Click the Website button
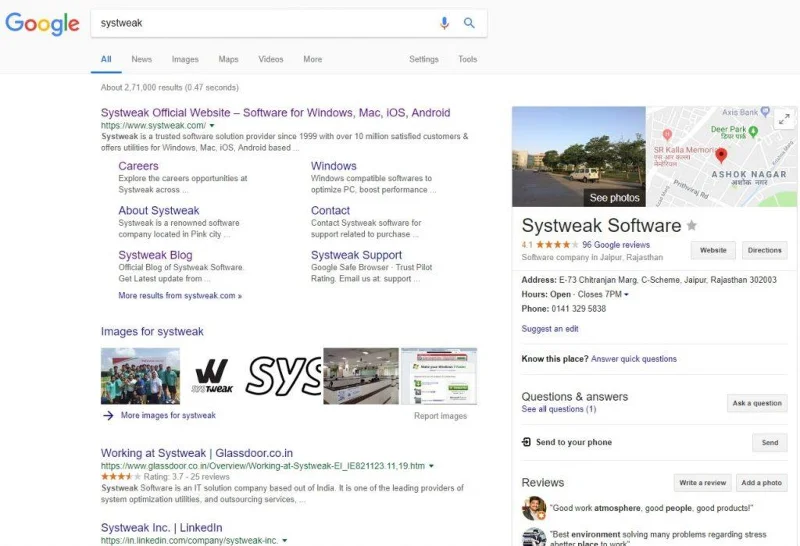 click(713, 250)
